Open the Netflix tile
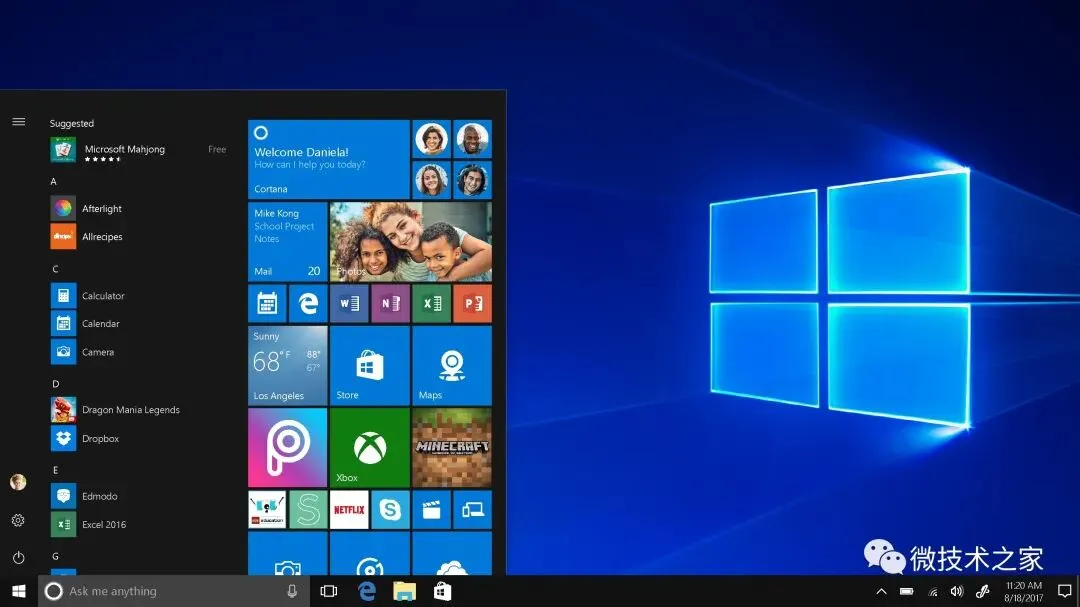 pyautogui.click(x=348, y=509)
